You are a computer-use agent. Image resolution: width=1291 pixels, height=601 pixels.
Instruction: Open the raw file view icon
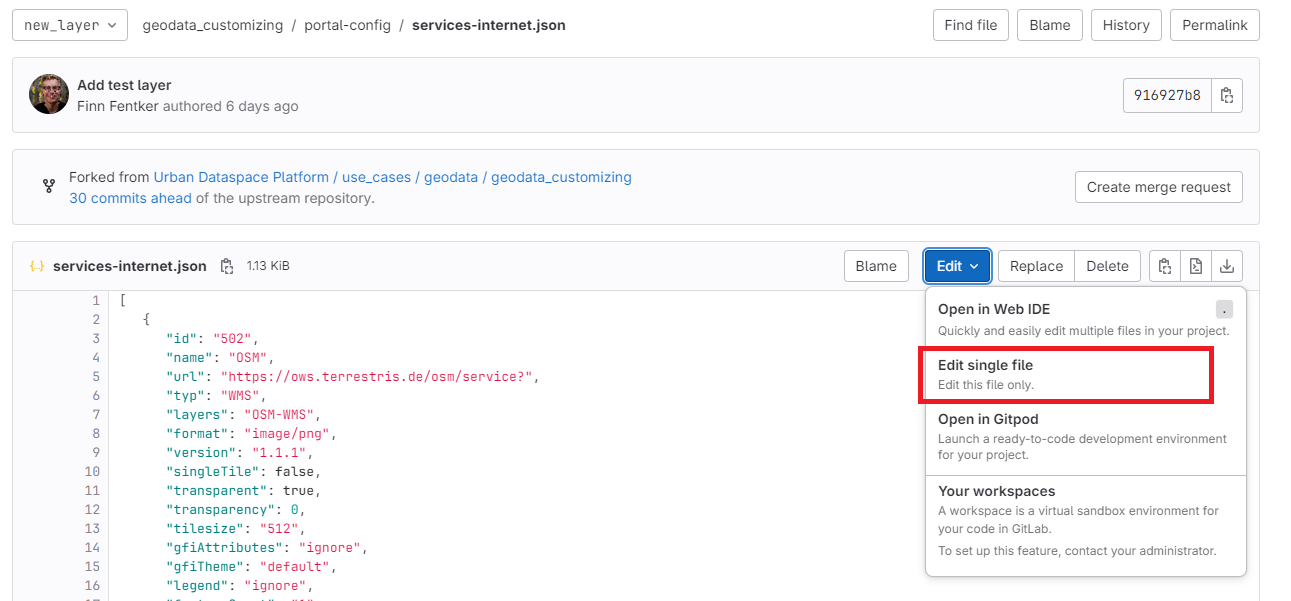click(1196, 266)
